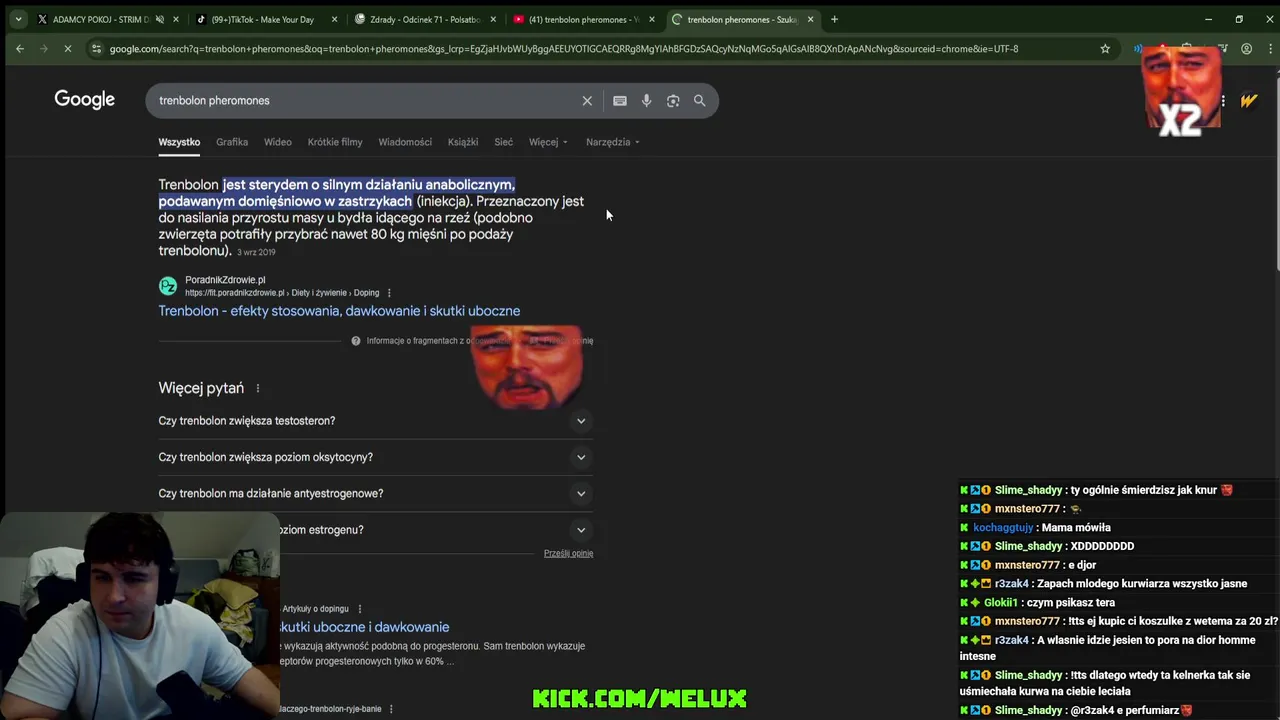Click the Google logo
1280x720 pixels.
click(x=84, y=99)
